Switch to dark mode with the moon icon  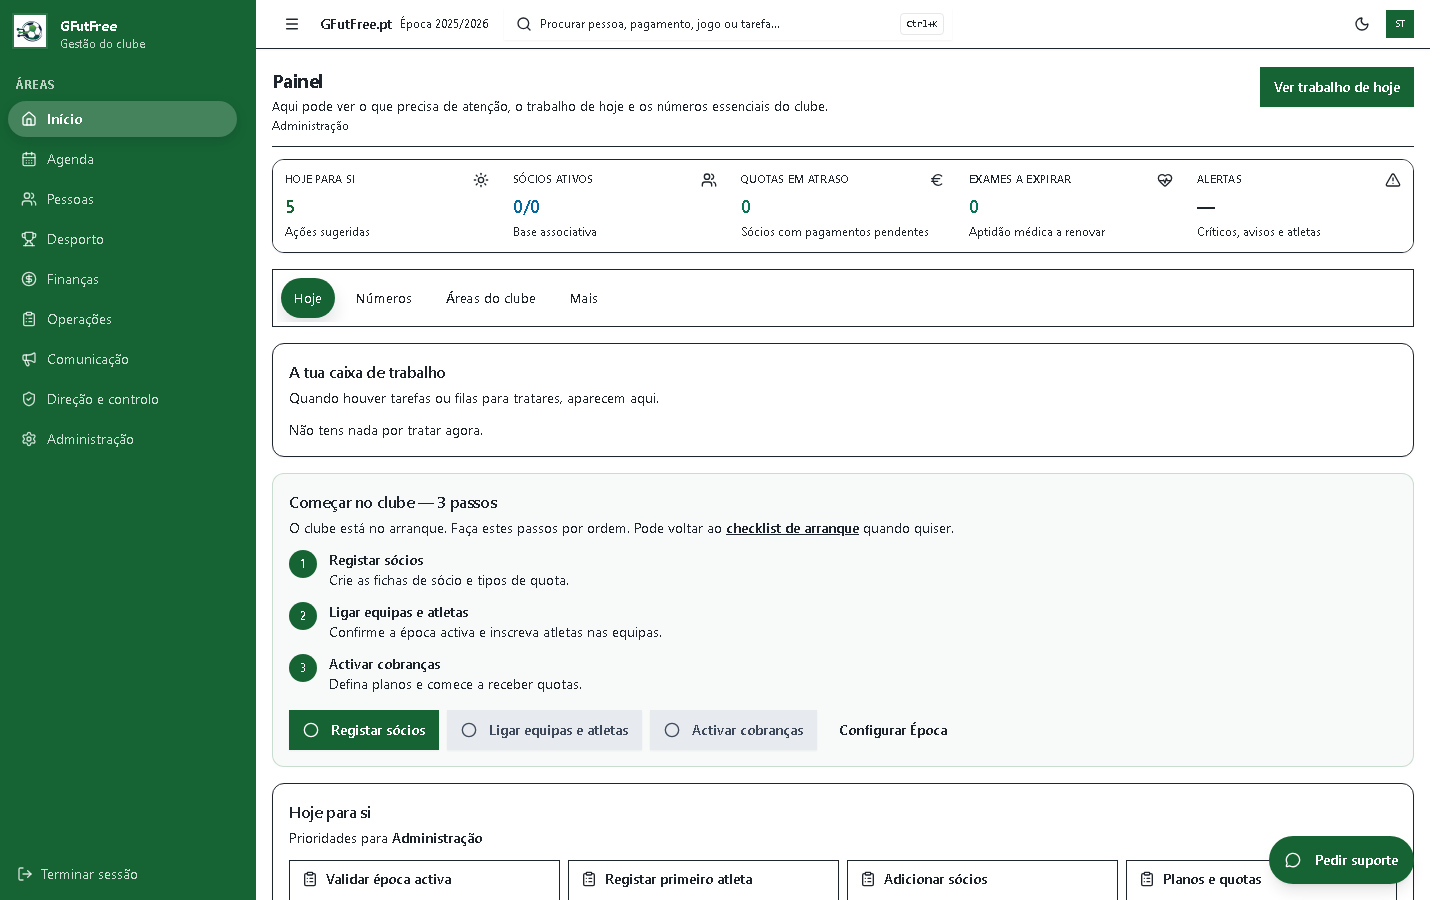pos(1362,24)
